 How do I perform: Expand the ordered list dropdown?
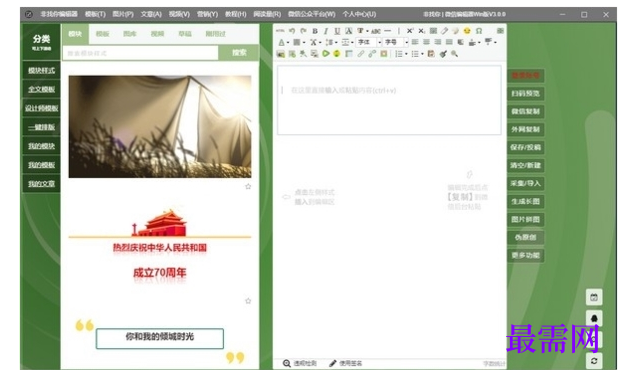click(406, 54)
